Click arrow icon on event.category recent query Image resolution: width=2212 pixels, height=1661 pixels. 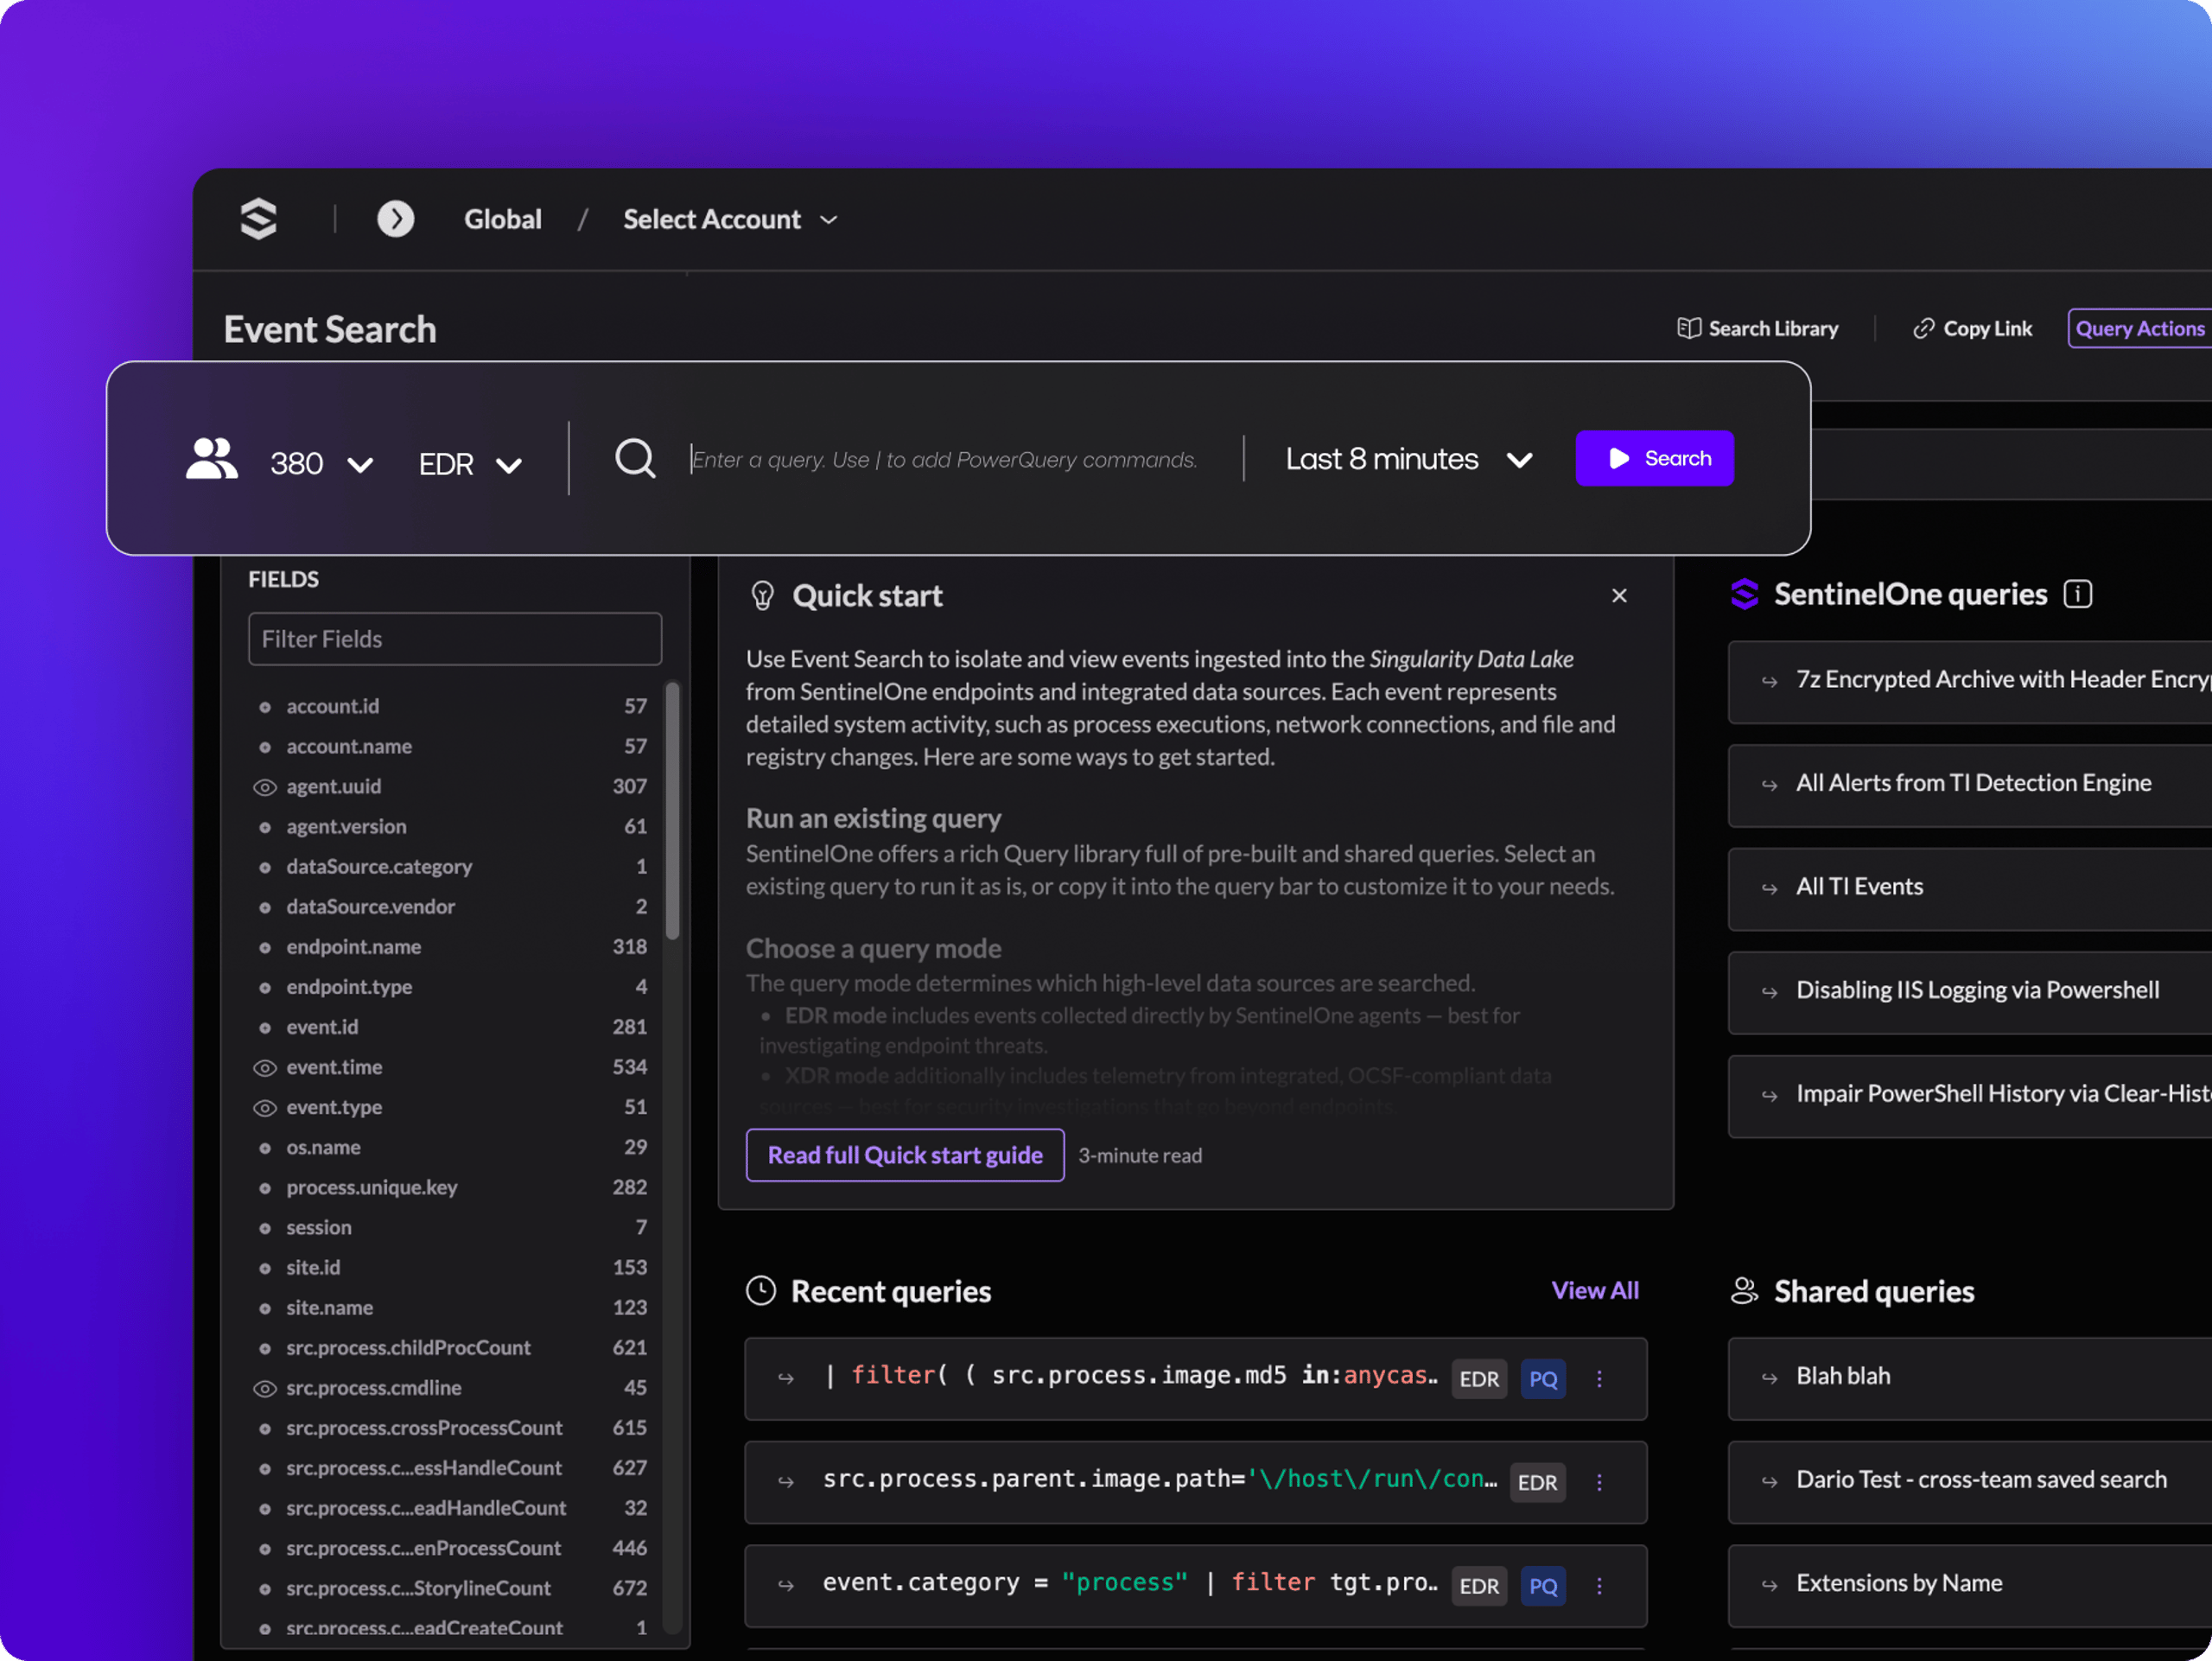[x=786, y=1586]
